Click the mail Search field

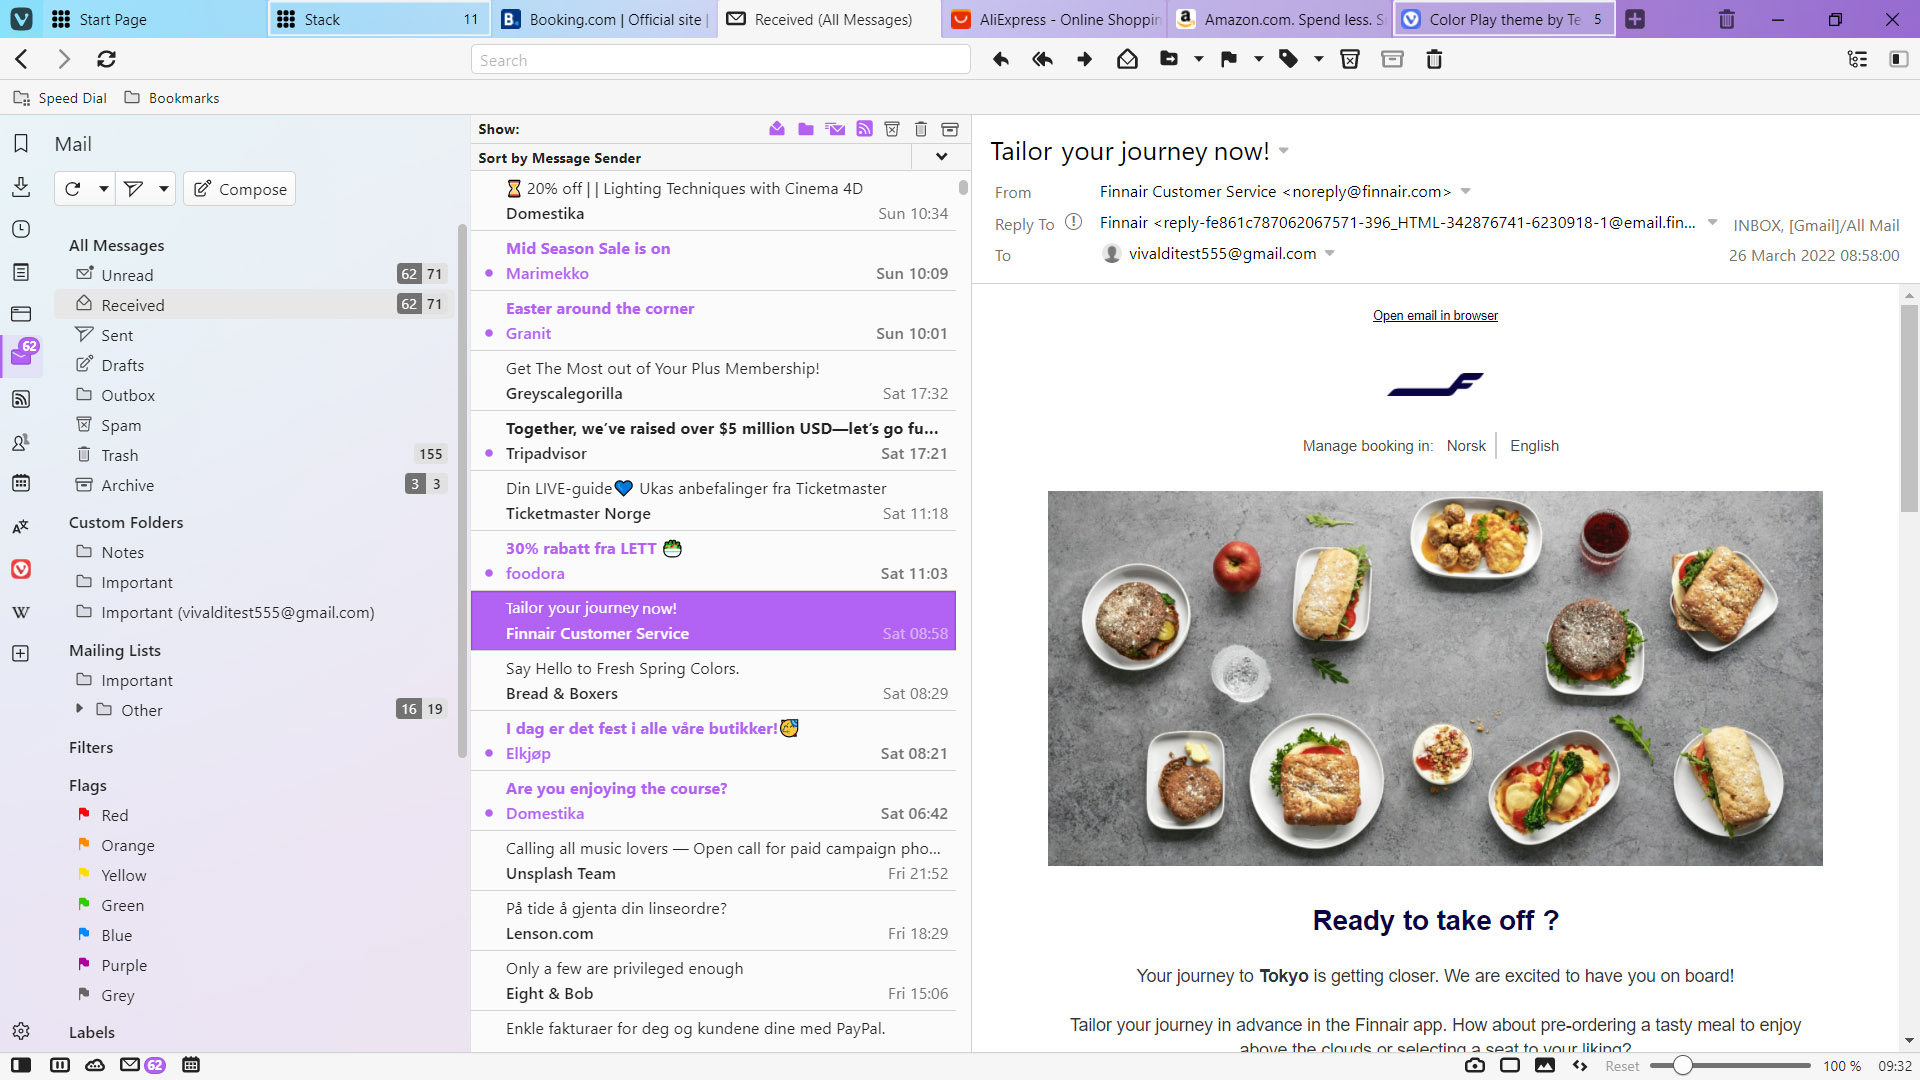pyautogui.click(x=720, y=60)
